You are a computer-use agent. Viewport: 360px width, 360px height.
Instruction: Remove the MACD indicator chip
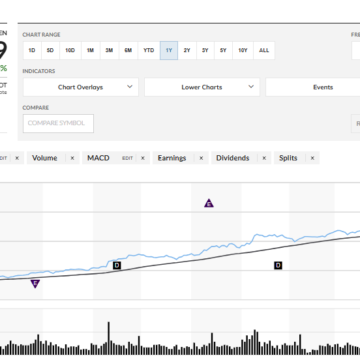pyautogui.click(x=143, y=158)
